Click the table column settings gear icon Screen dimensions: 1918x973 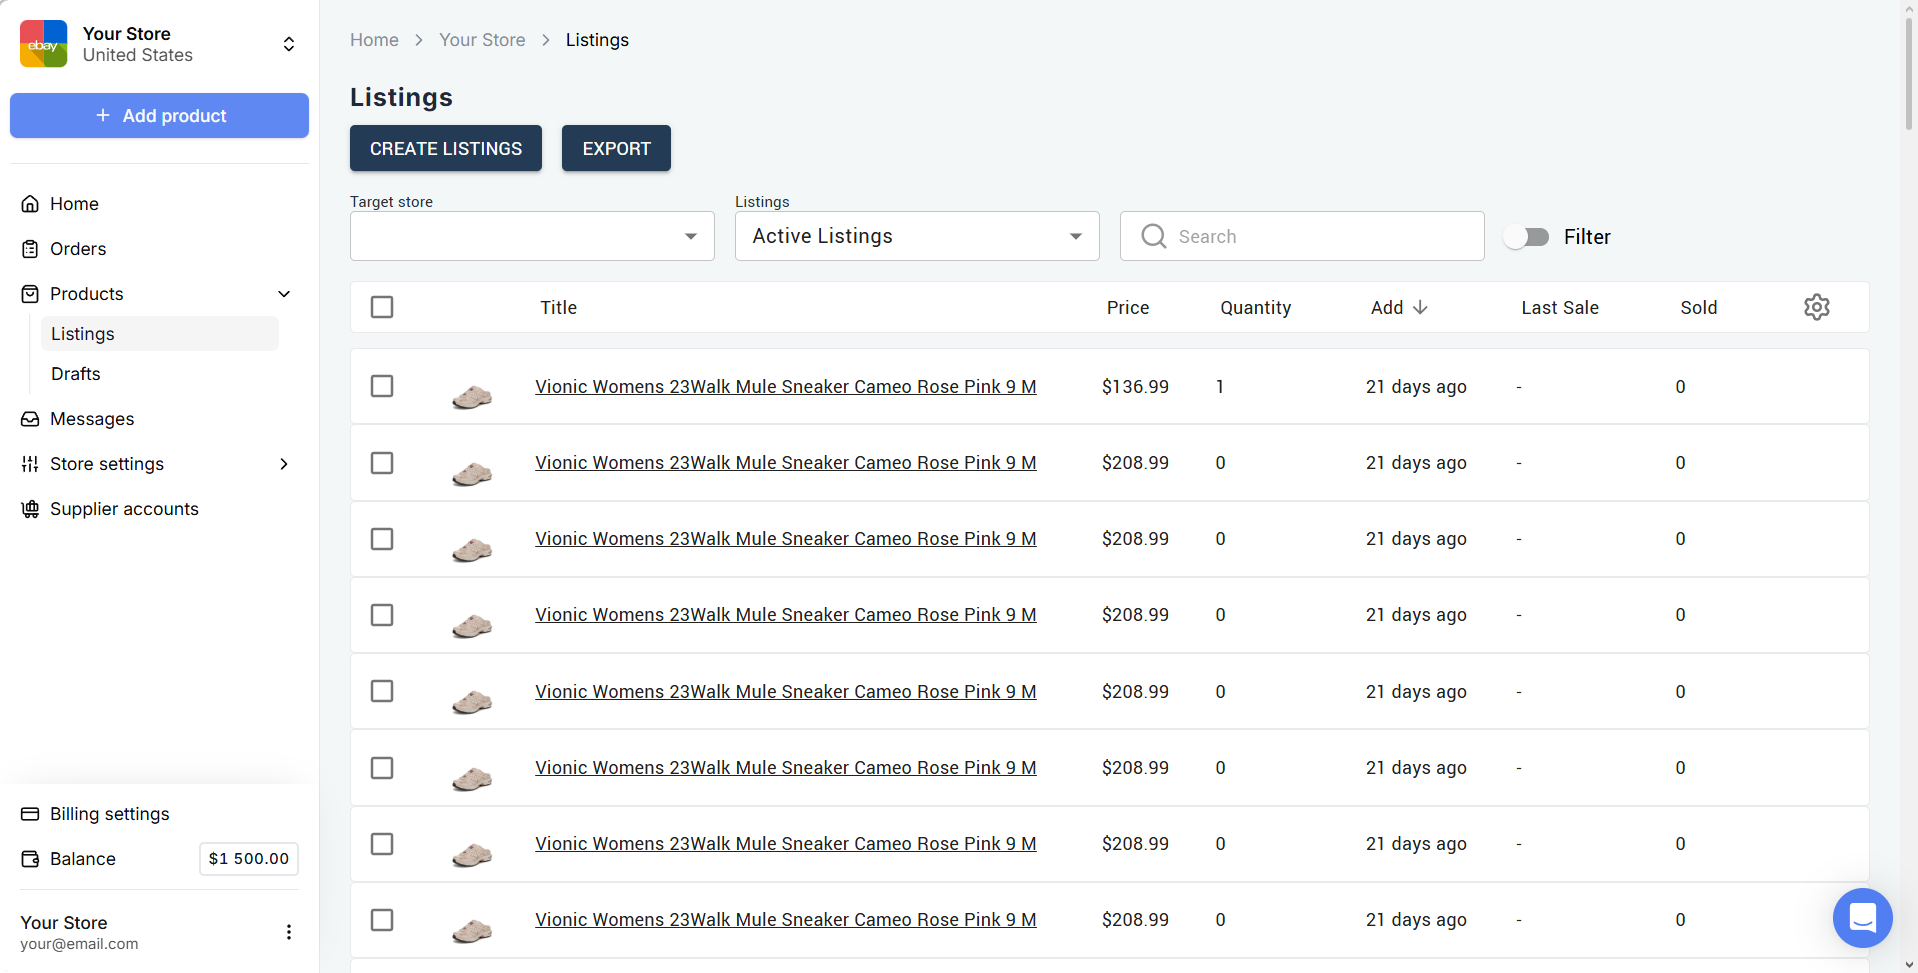(1816, 307)
